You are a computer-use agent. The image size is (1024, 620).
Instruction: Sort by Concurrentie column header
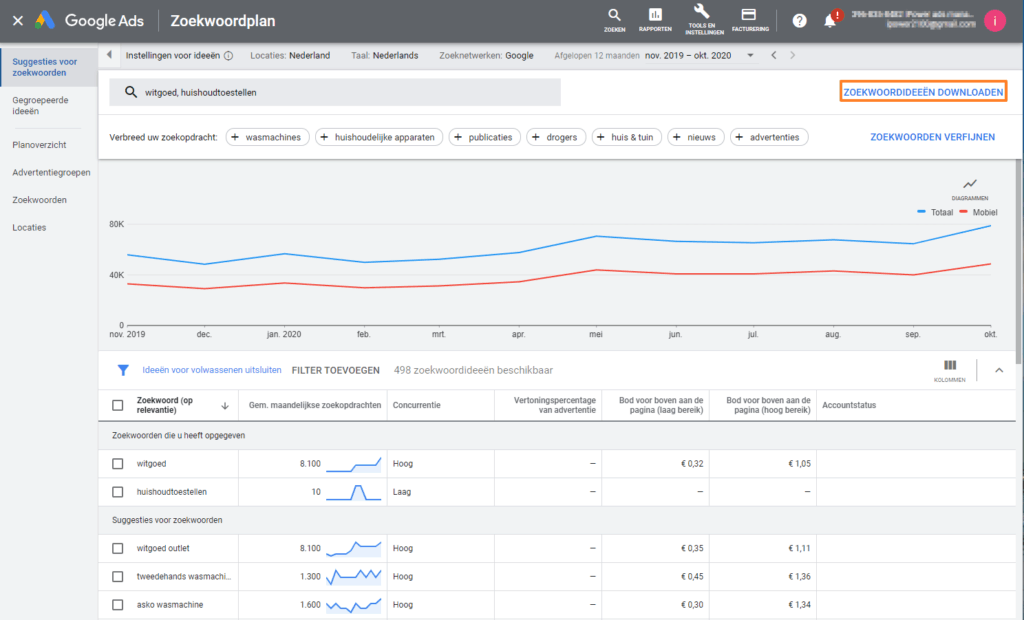pyautogui.click(x=417, y=405)
